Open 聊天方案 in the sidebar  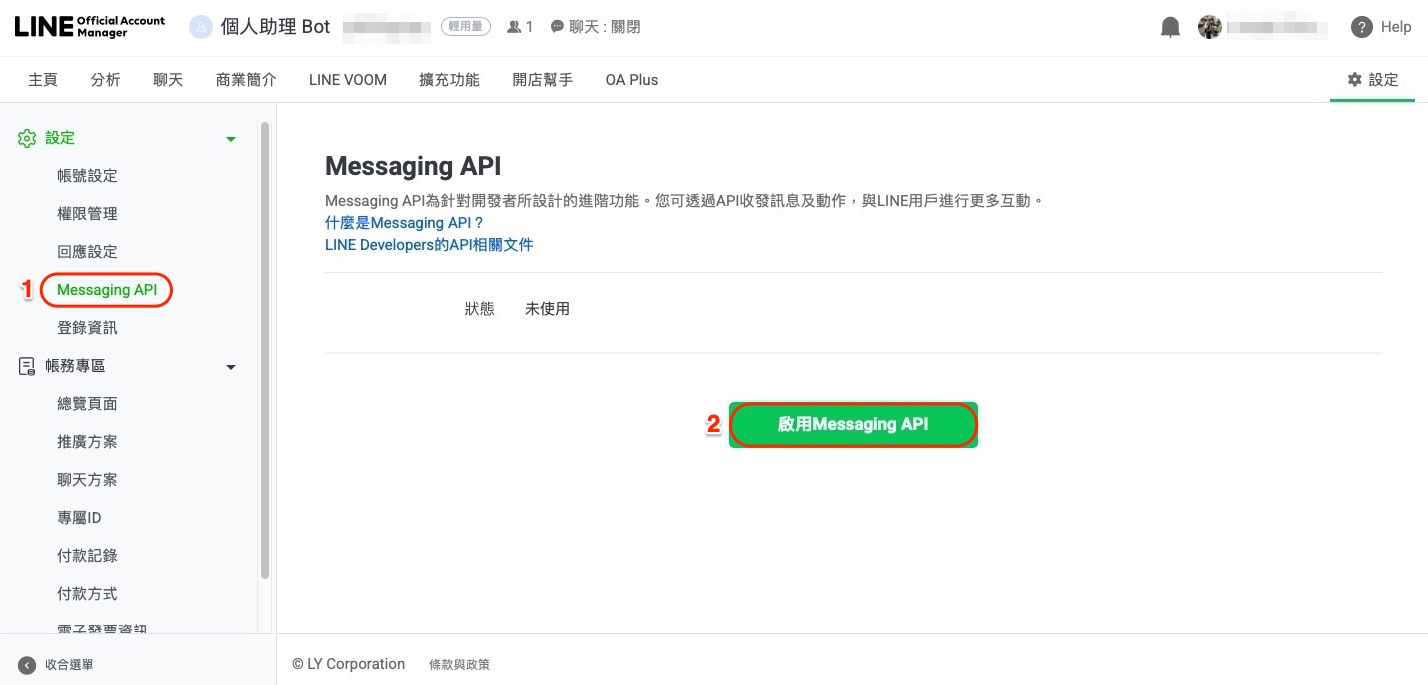click(x=87, y=480)
